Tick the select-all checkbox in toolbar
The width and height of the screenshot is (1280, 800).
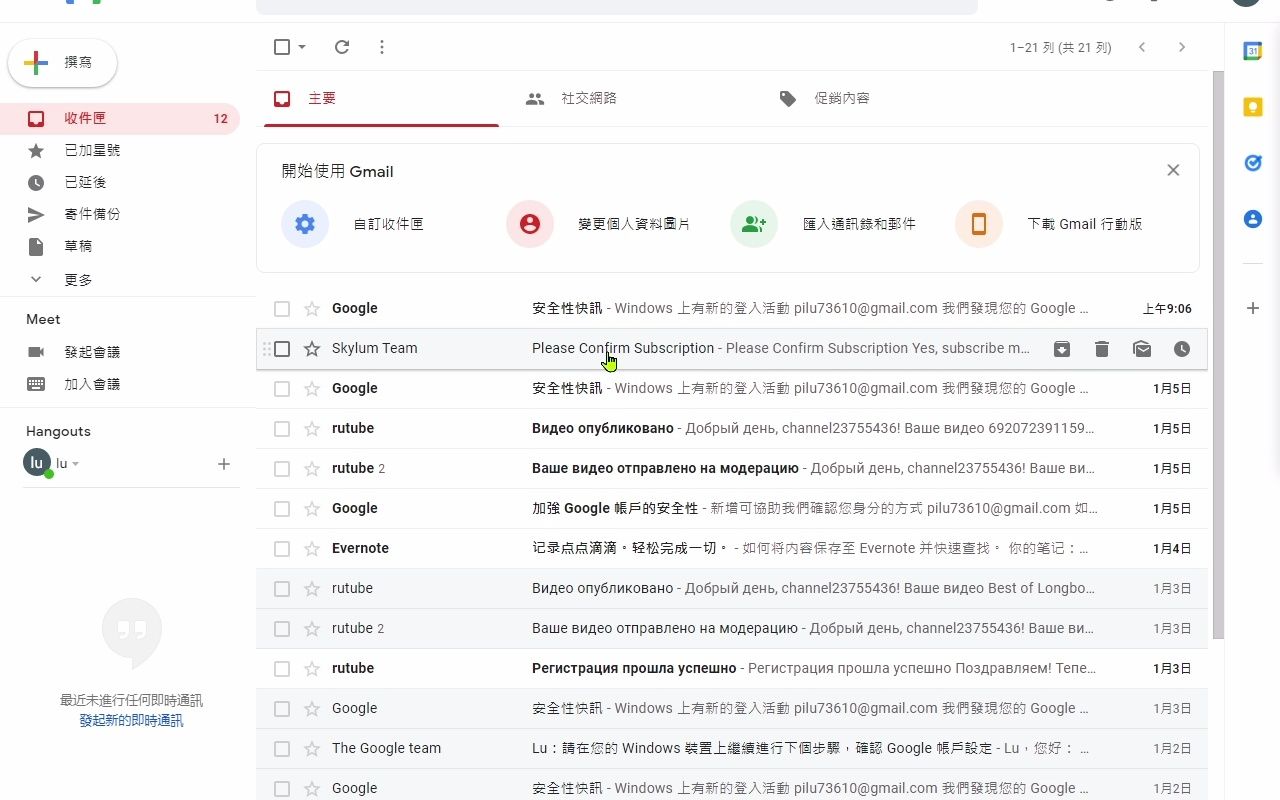[282, 47]
